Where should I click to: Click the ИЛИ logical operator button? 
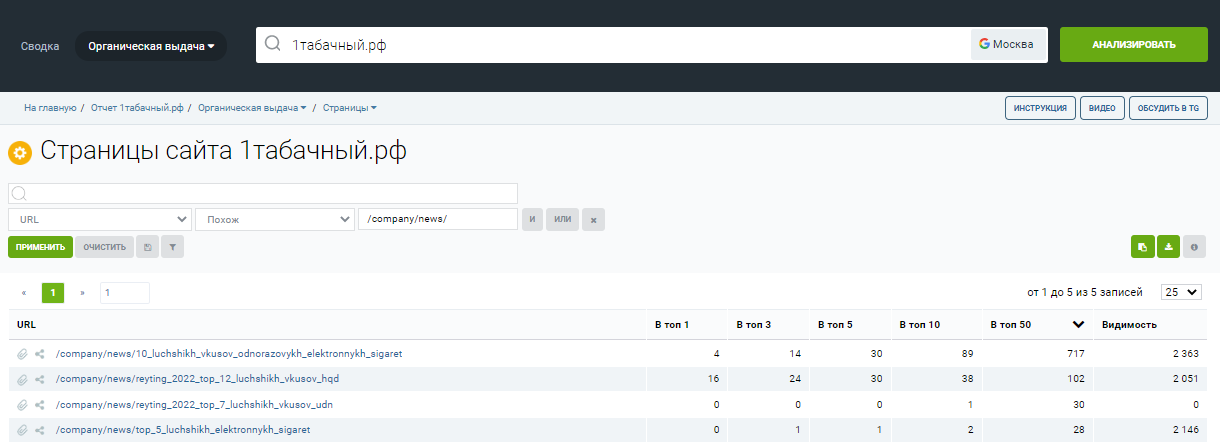click(x=562, y=219)
